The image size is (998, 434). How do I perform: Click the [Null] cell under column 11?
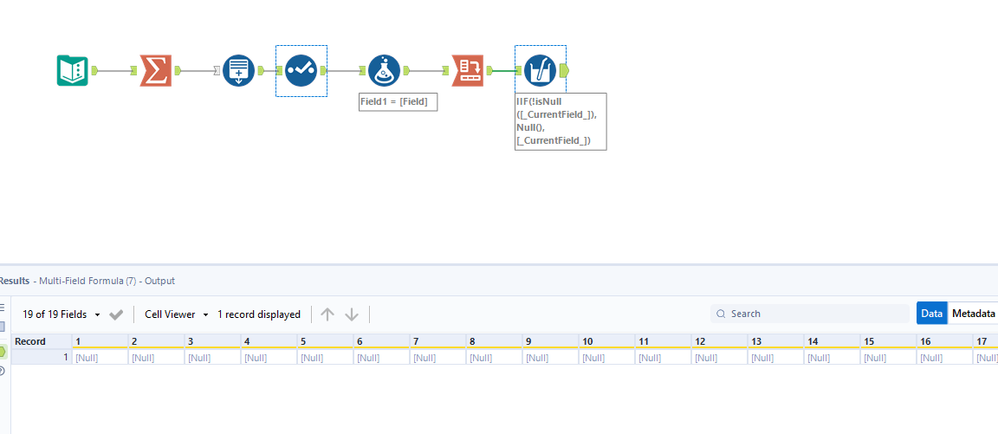coord(663,358)
